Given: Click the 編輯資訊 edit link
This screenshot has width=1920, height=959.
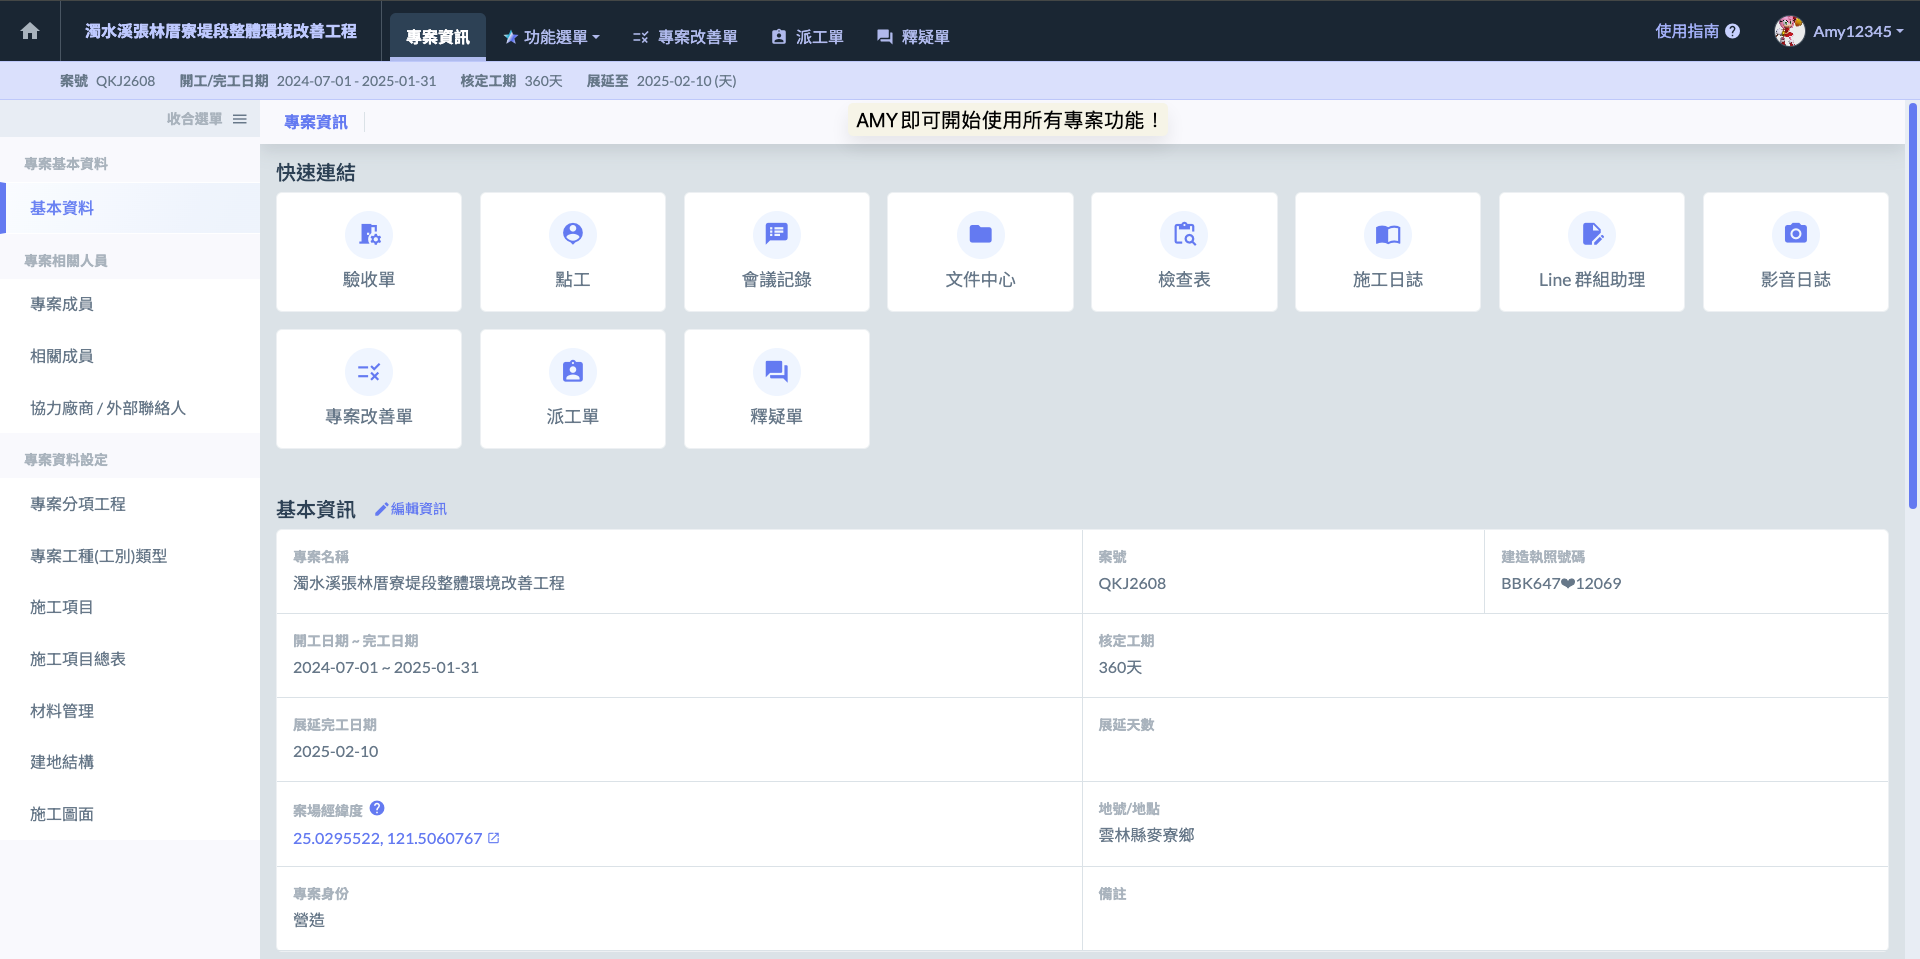Looking at the screenshot, I should pyautogui.click(x=411, y=509).
